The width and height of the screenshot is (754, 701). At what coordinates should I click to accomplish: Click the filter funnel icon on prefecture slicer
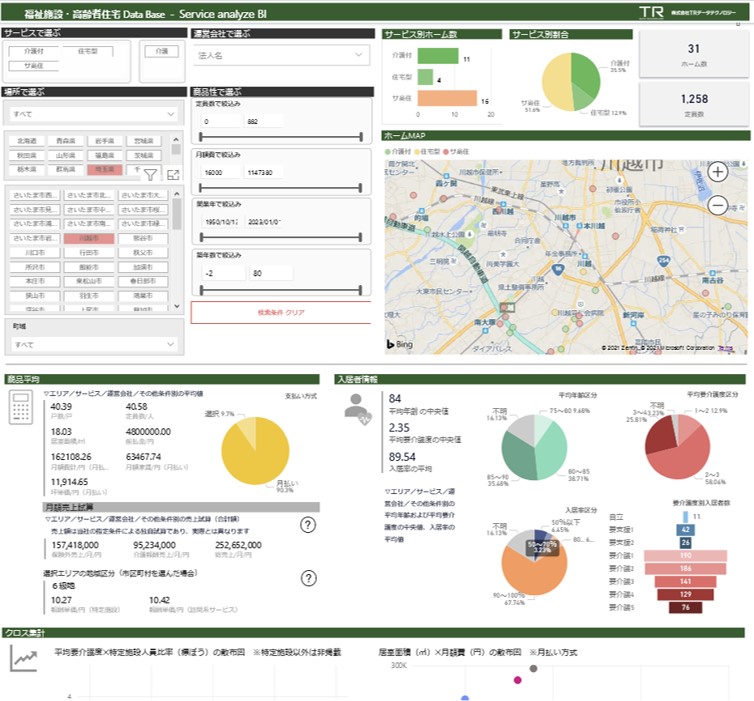(x=150, y=175)
